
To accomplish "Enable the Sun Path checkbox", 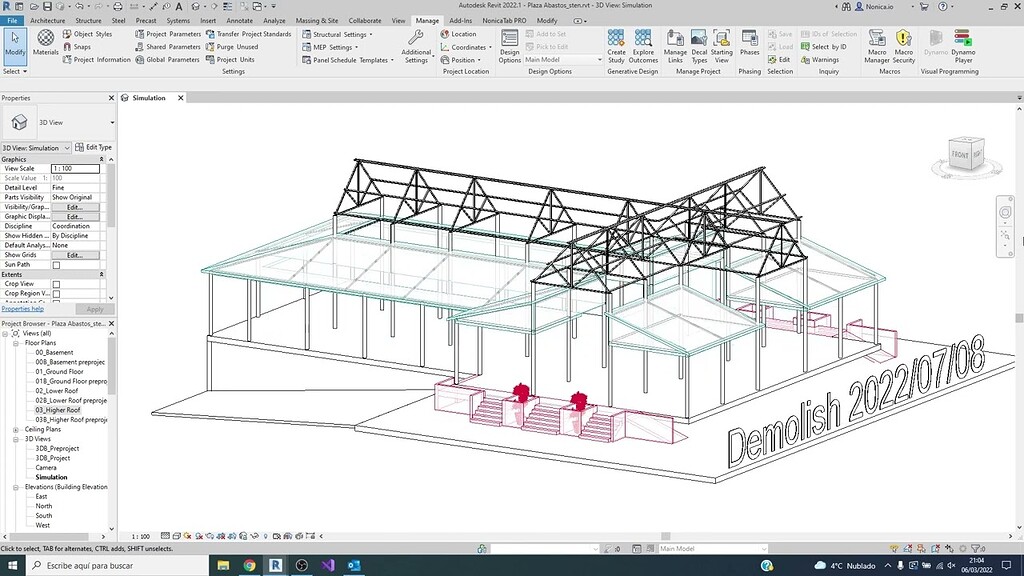I will coord(57,264).
